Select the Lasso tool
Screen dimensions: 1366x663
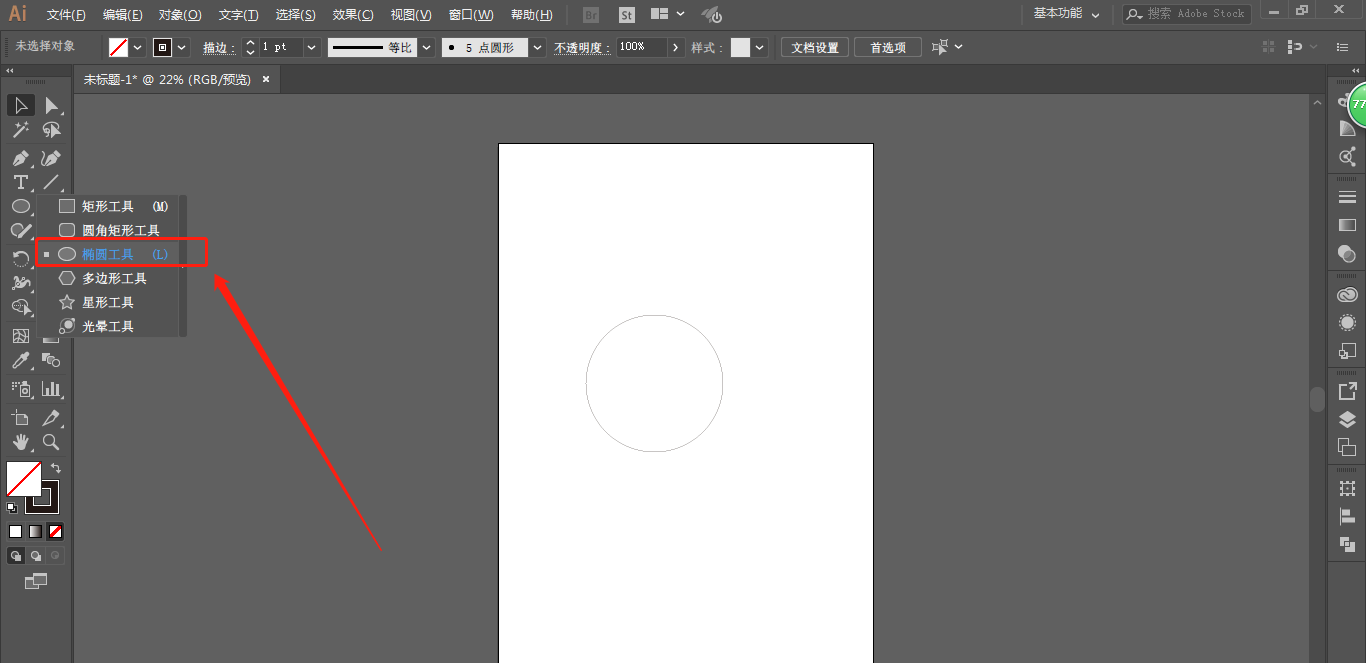tap(52, 130)
